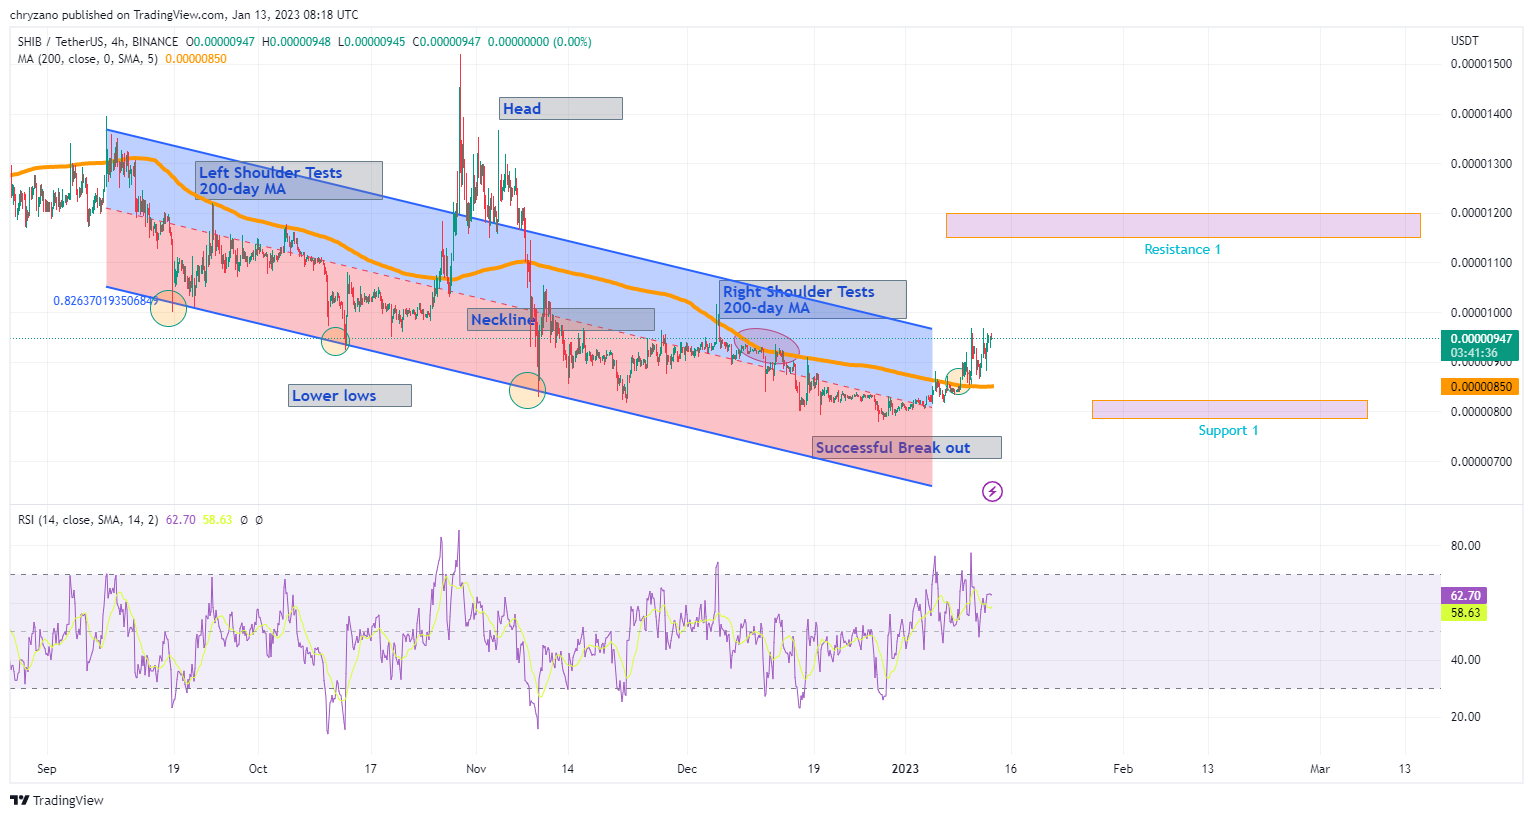The image size is (1533, 818).
Task: Select the Head annotation label
Action: (561, 108)
